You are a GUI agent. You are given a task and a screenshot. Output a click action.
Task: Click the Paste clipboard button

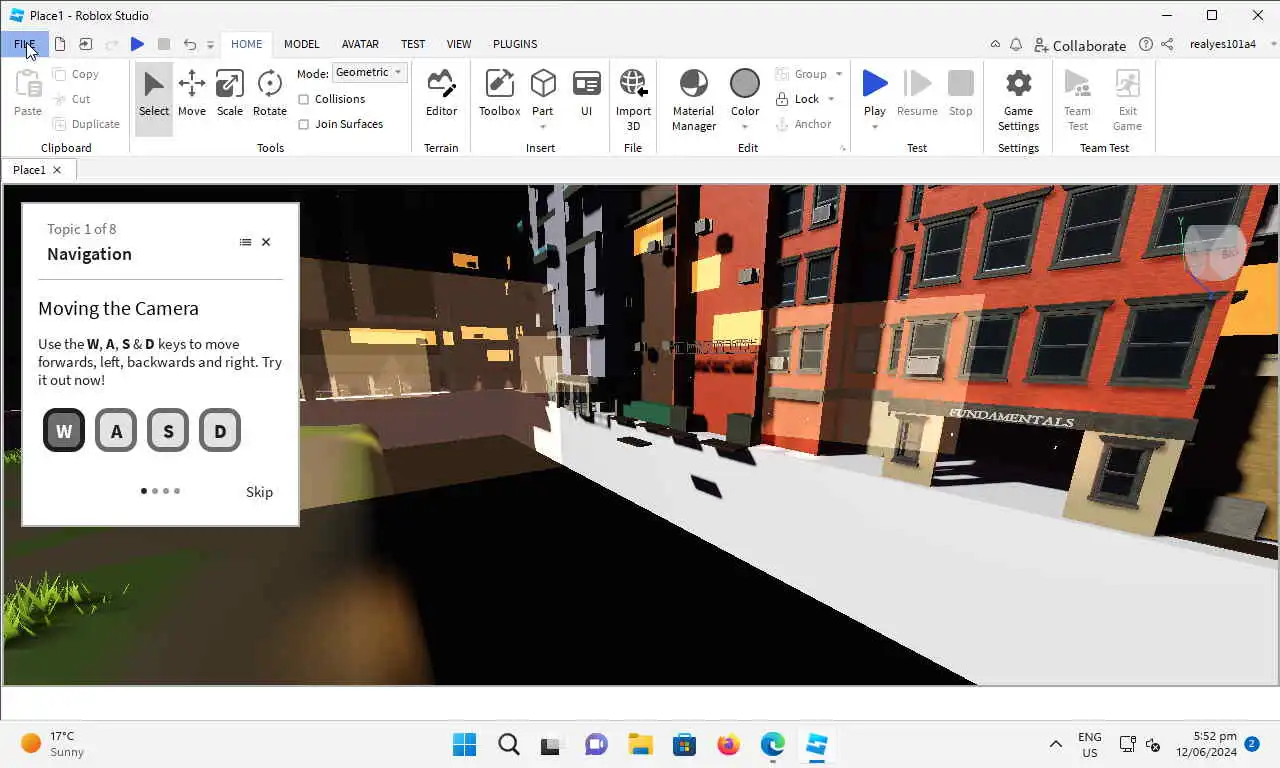pos(28,93)
